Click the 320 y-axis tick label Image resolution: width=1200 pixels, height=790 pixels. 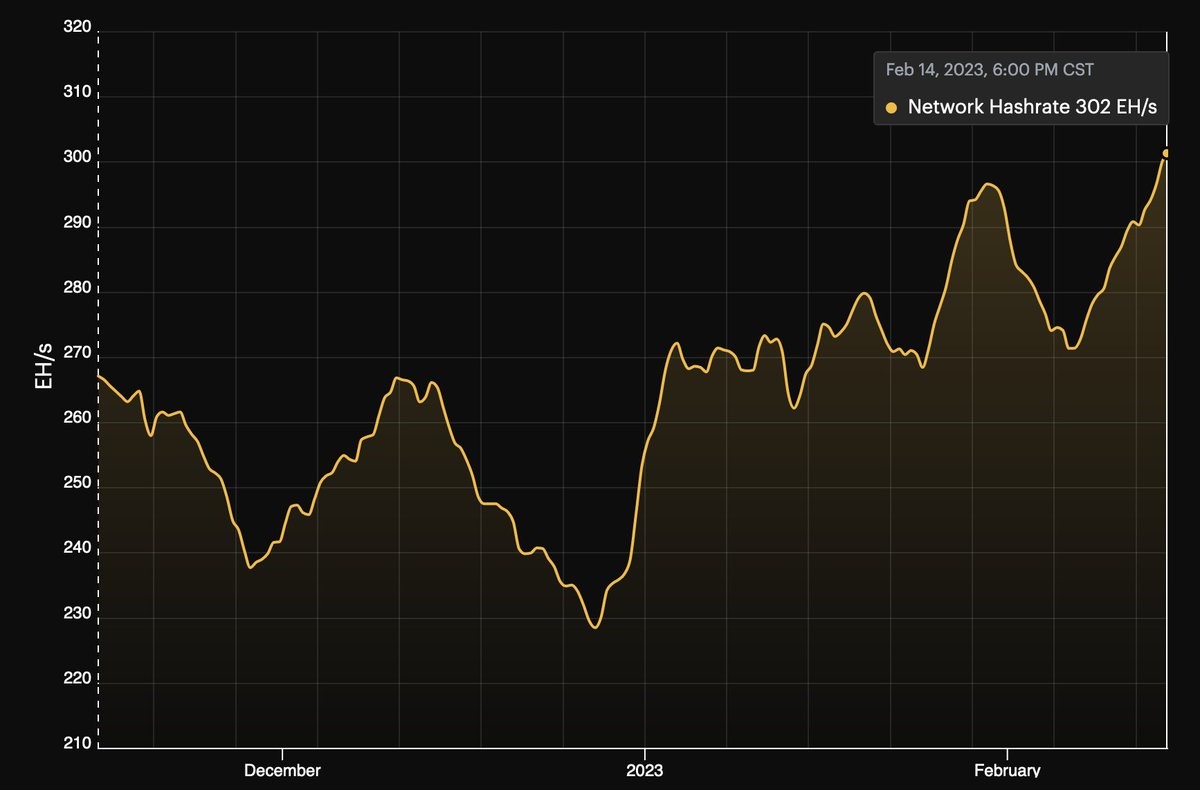[76, 29]
